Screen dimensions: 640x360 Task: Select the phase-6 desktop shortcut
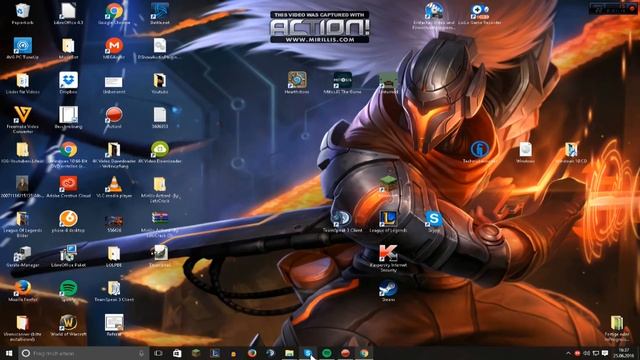point(68,222)
